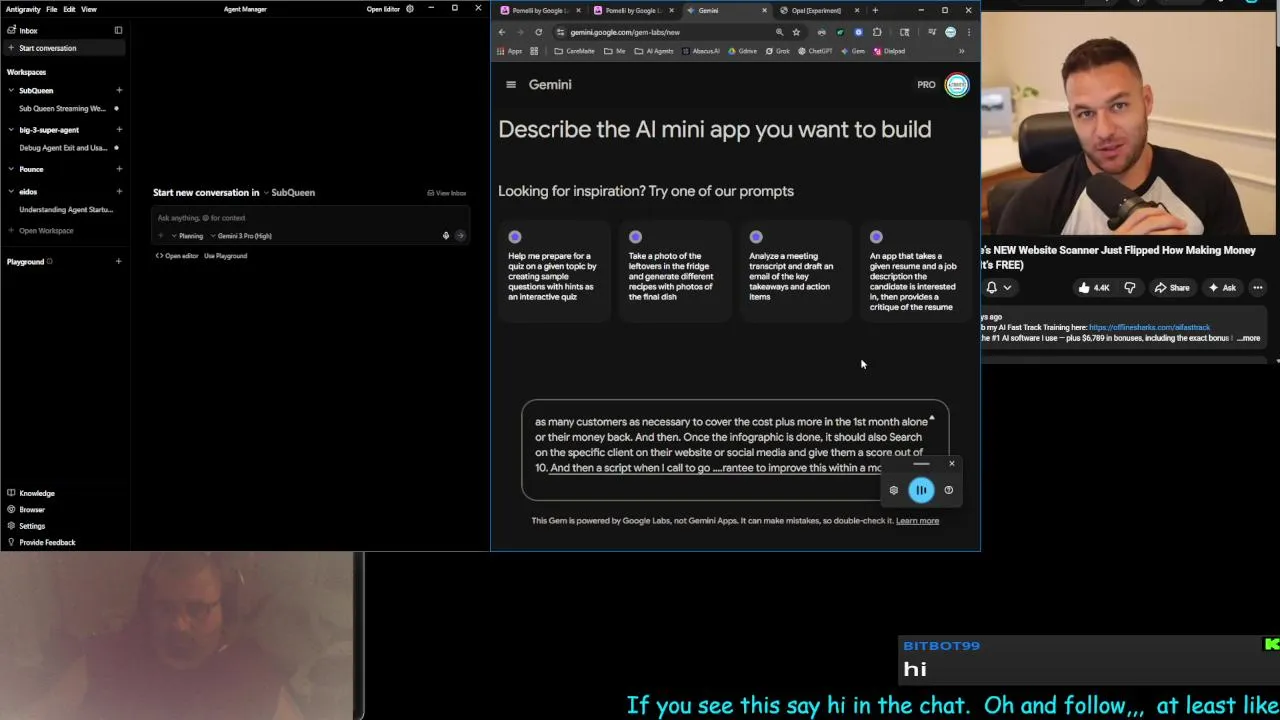Select the fridge leftovers recipe prompt card
This screenshot has width=1280, height=720.
(x=674, y=271)
